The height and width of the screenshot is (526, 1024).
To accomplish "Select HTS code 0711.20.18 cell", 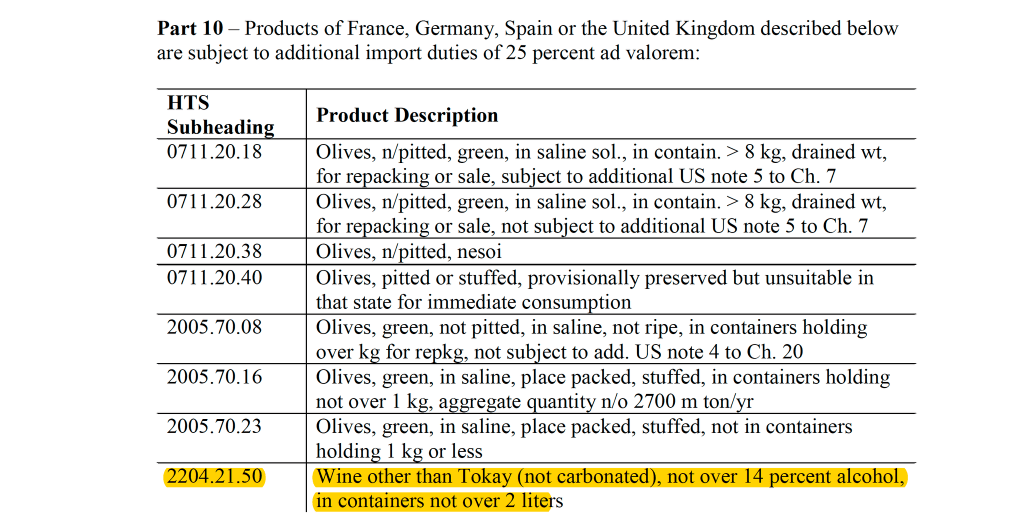I will pyautogui.click(x=214, y=153).
